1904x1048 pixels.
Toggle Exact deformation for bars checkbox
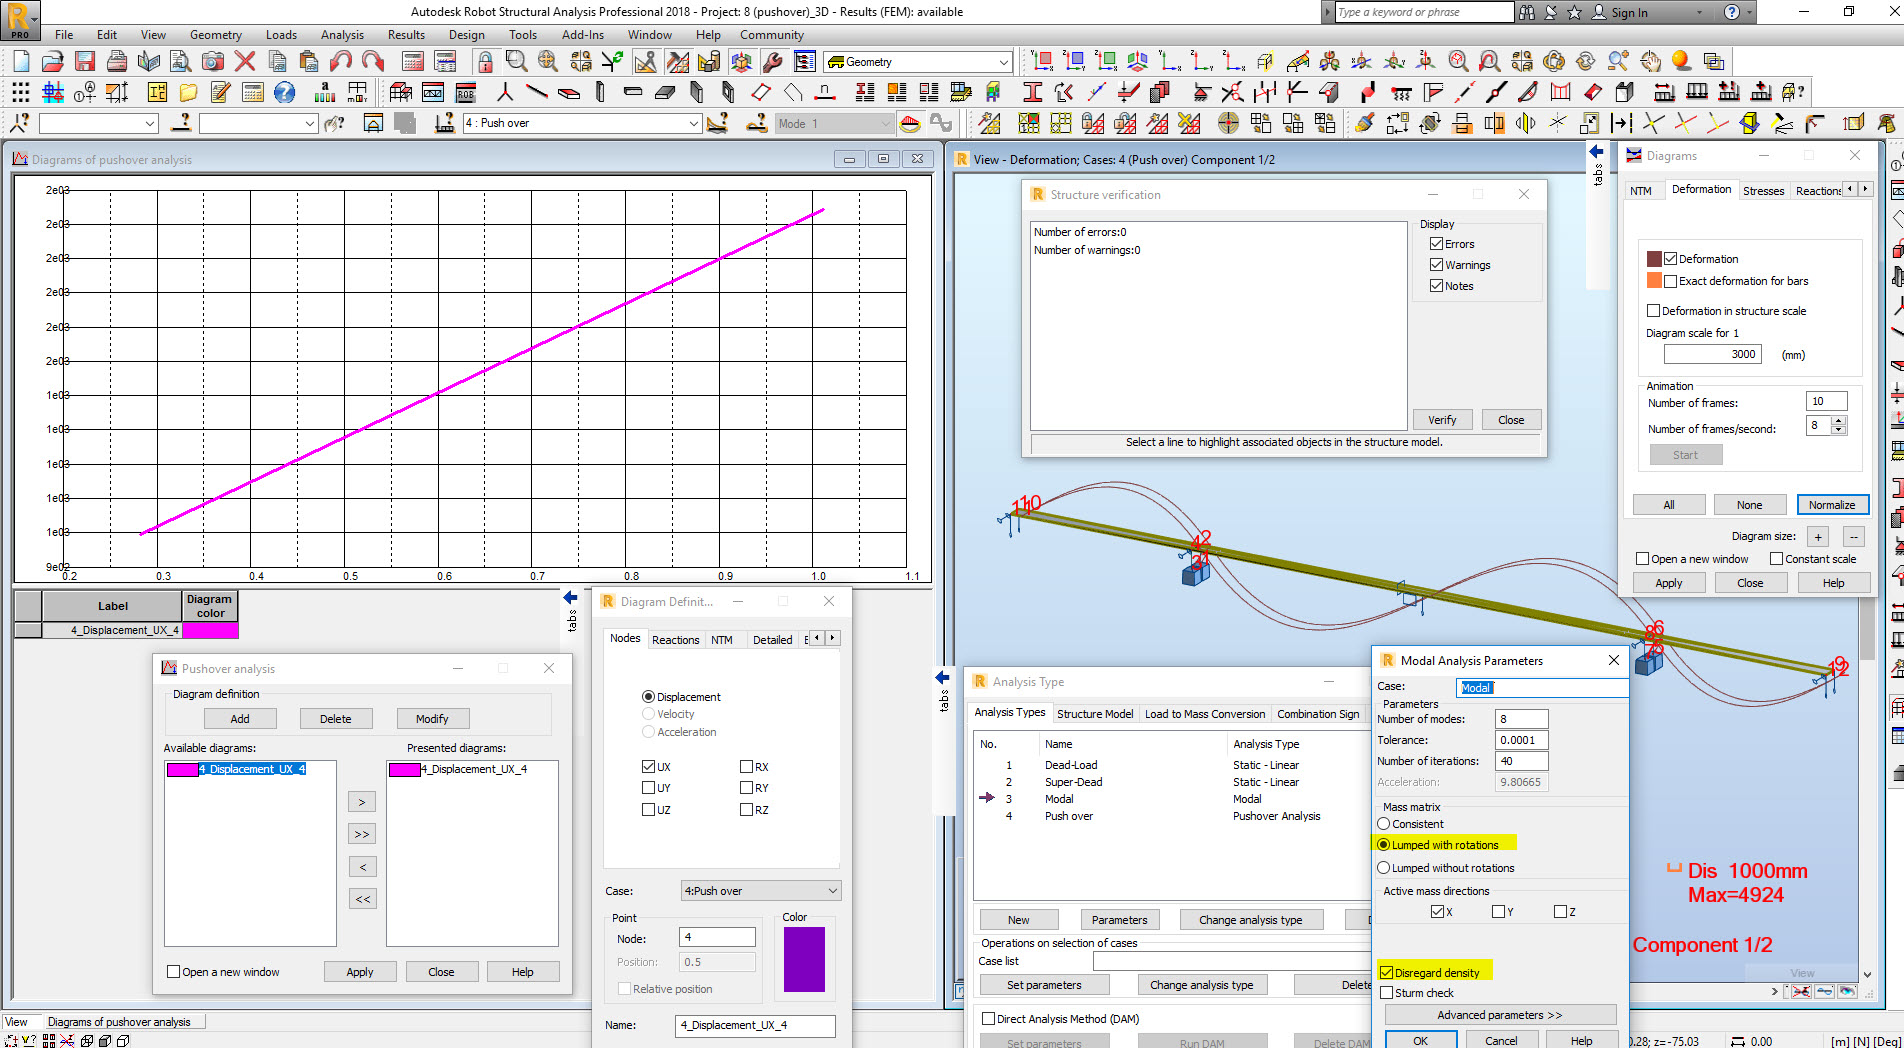[x=1670, y=281]
